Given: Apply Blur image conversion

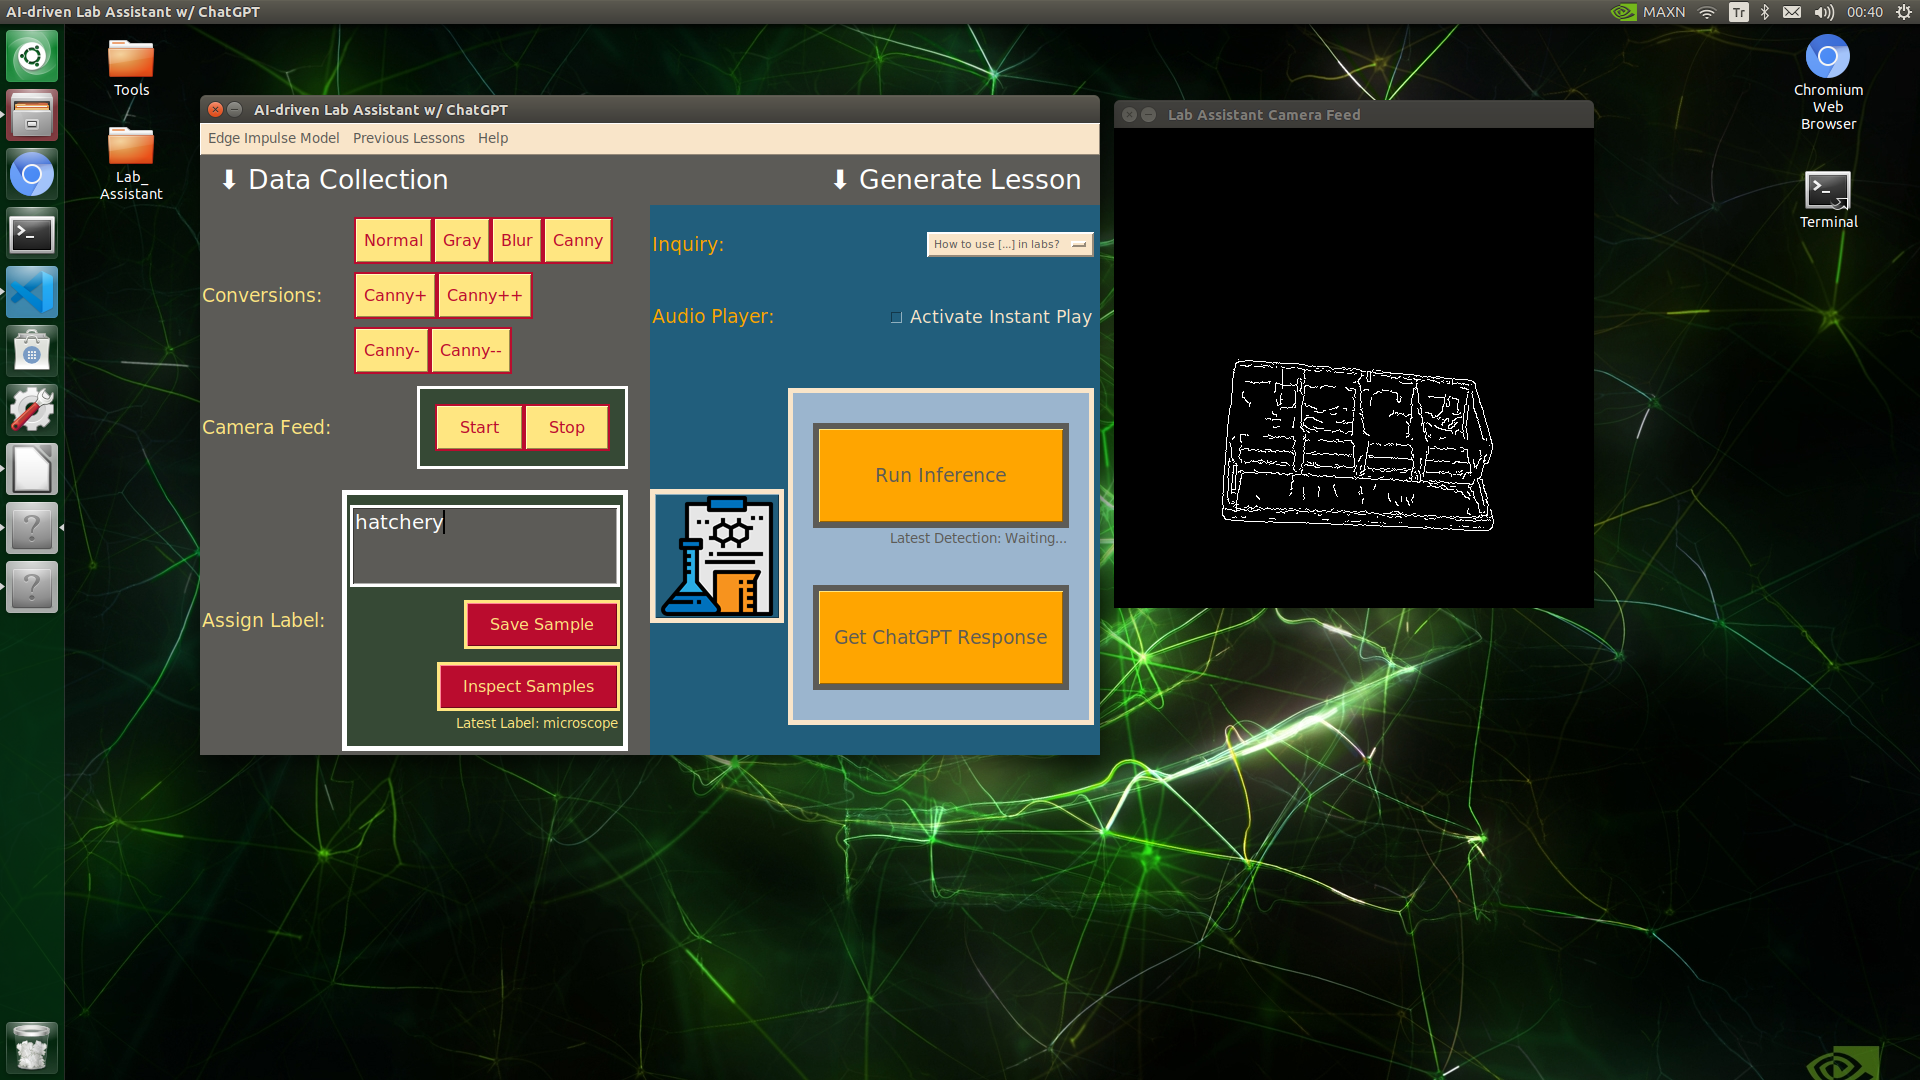Looking at the screenshot, I should [516, 239].
